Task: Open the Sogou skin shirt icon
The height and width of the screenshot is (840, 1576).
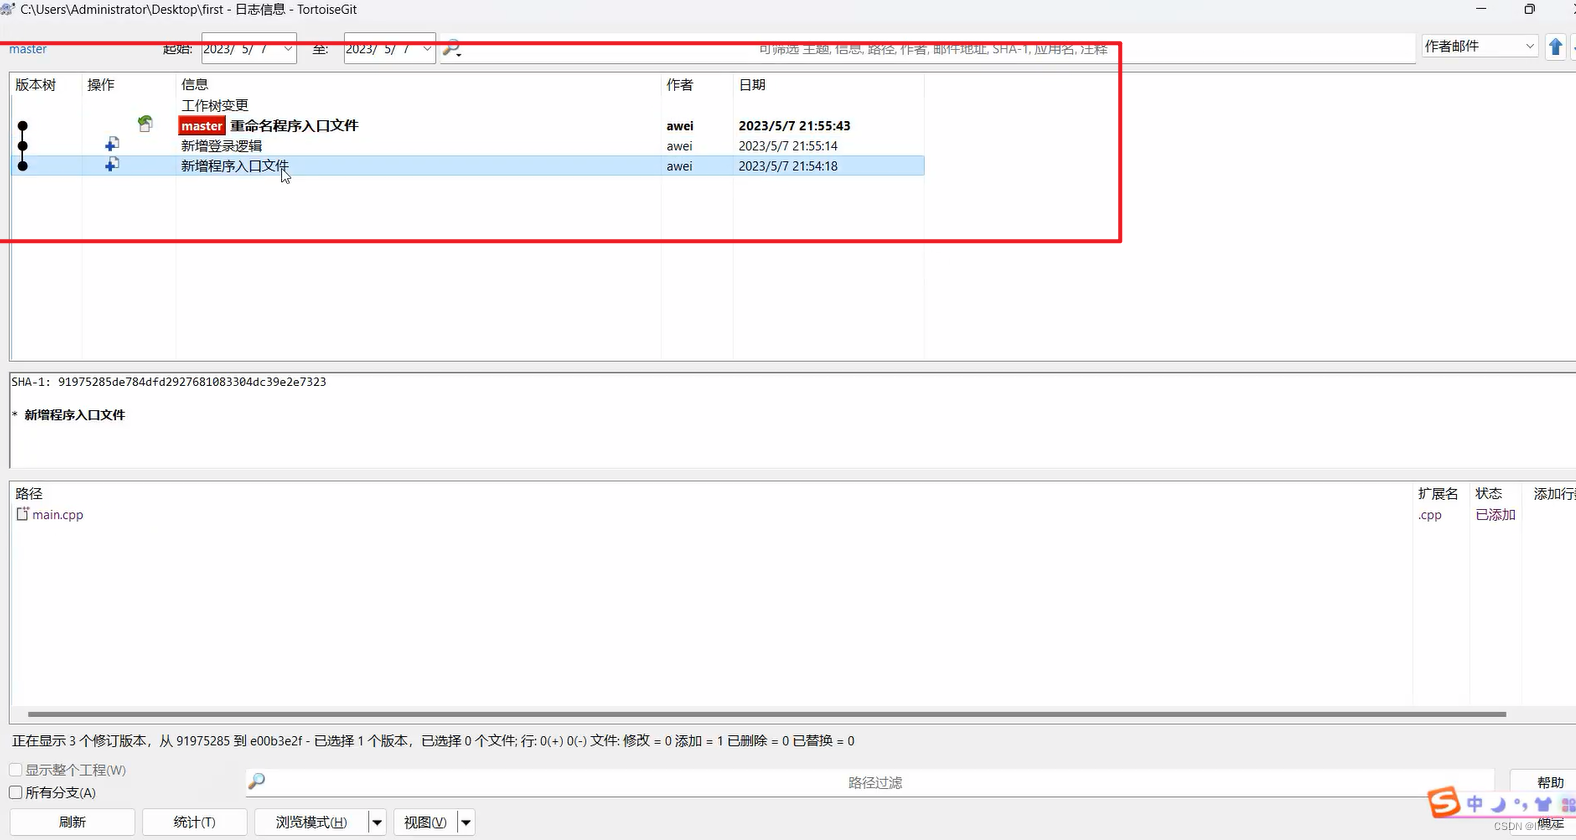Action: pos(1543,804)
